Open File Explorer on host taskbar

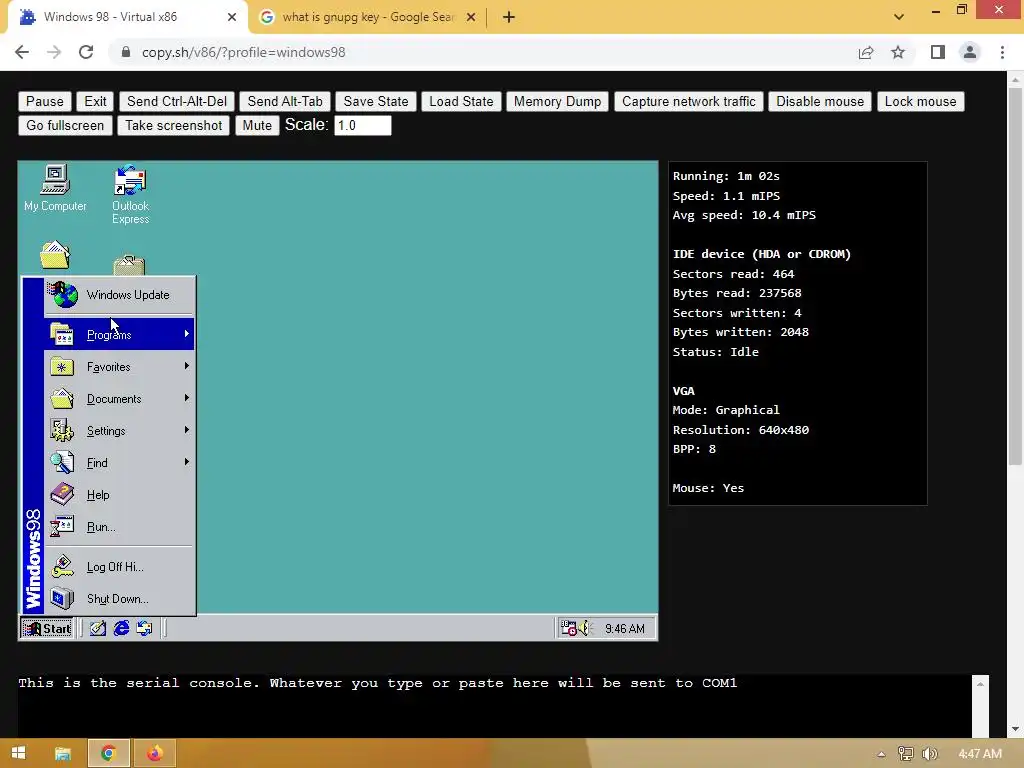pyautogui.click(x=63, y=754)
